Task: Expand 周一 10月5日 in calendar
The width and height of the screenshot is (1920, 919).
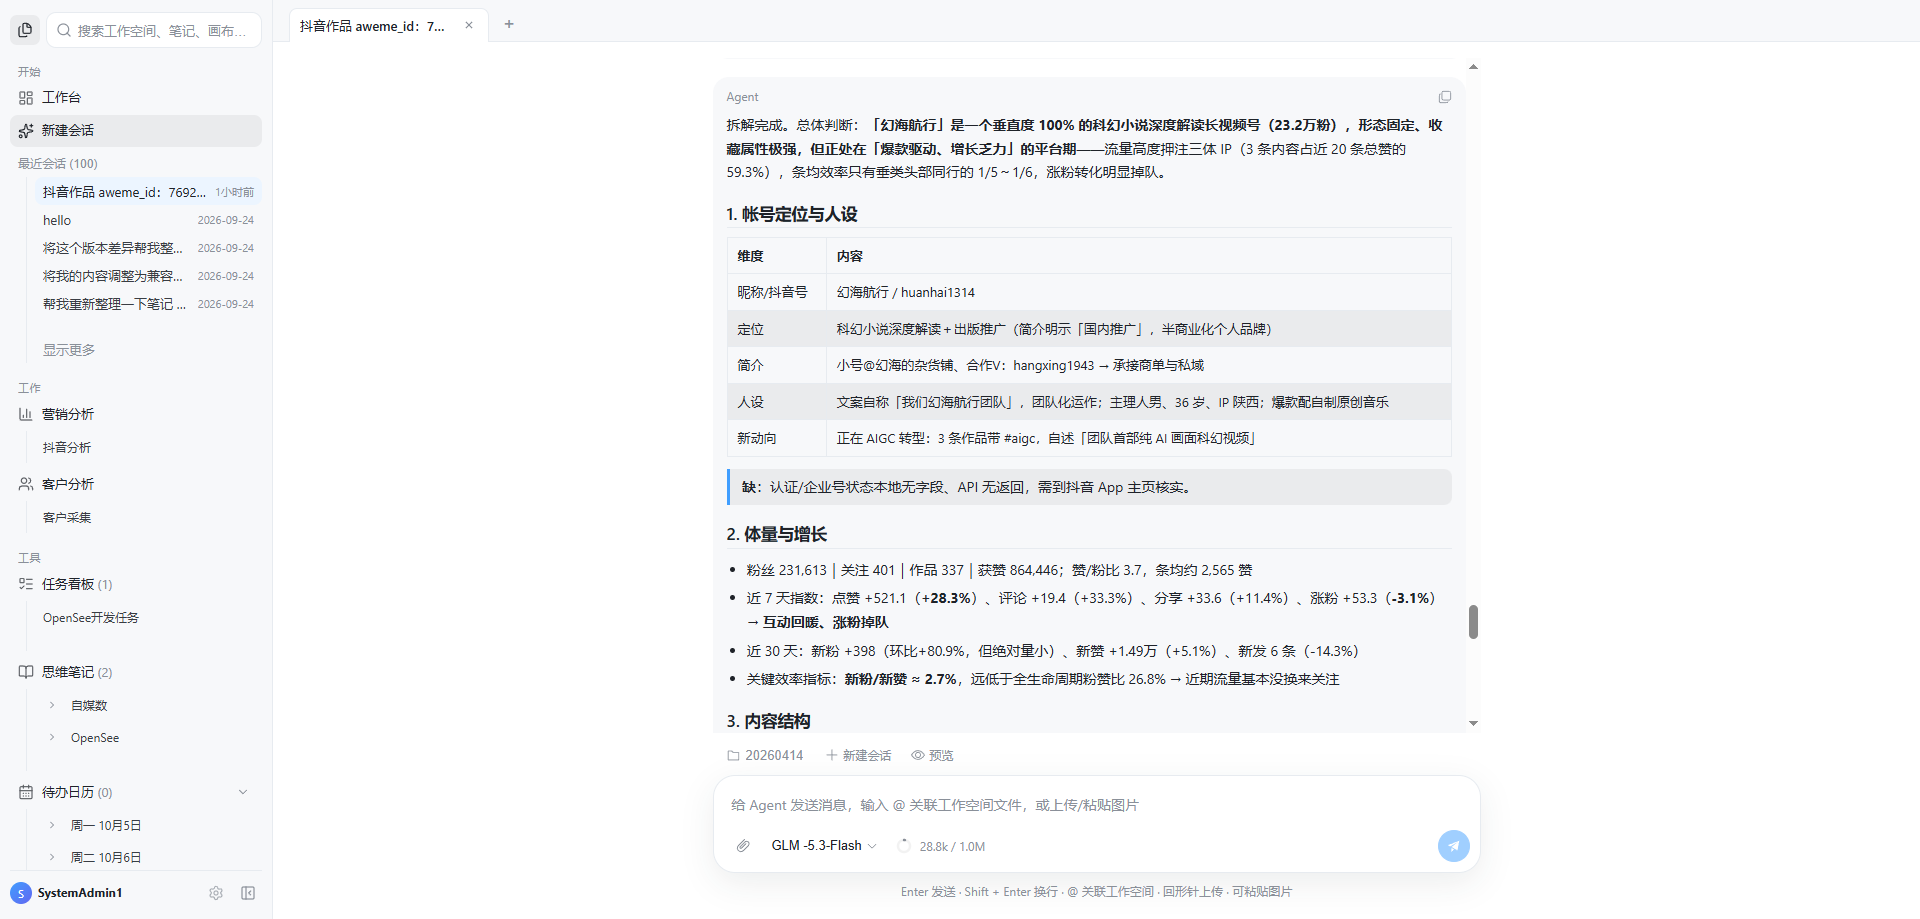Action: tap(52, 825)
